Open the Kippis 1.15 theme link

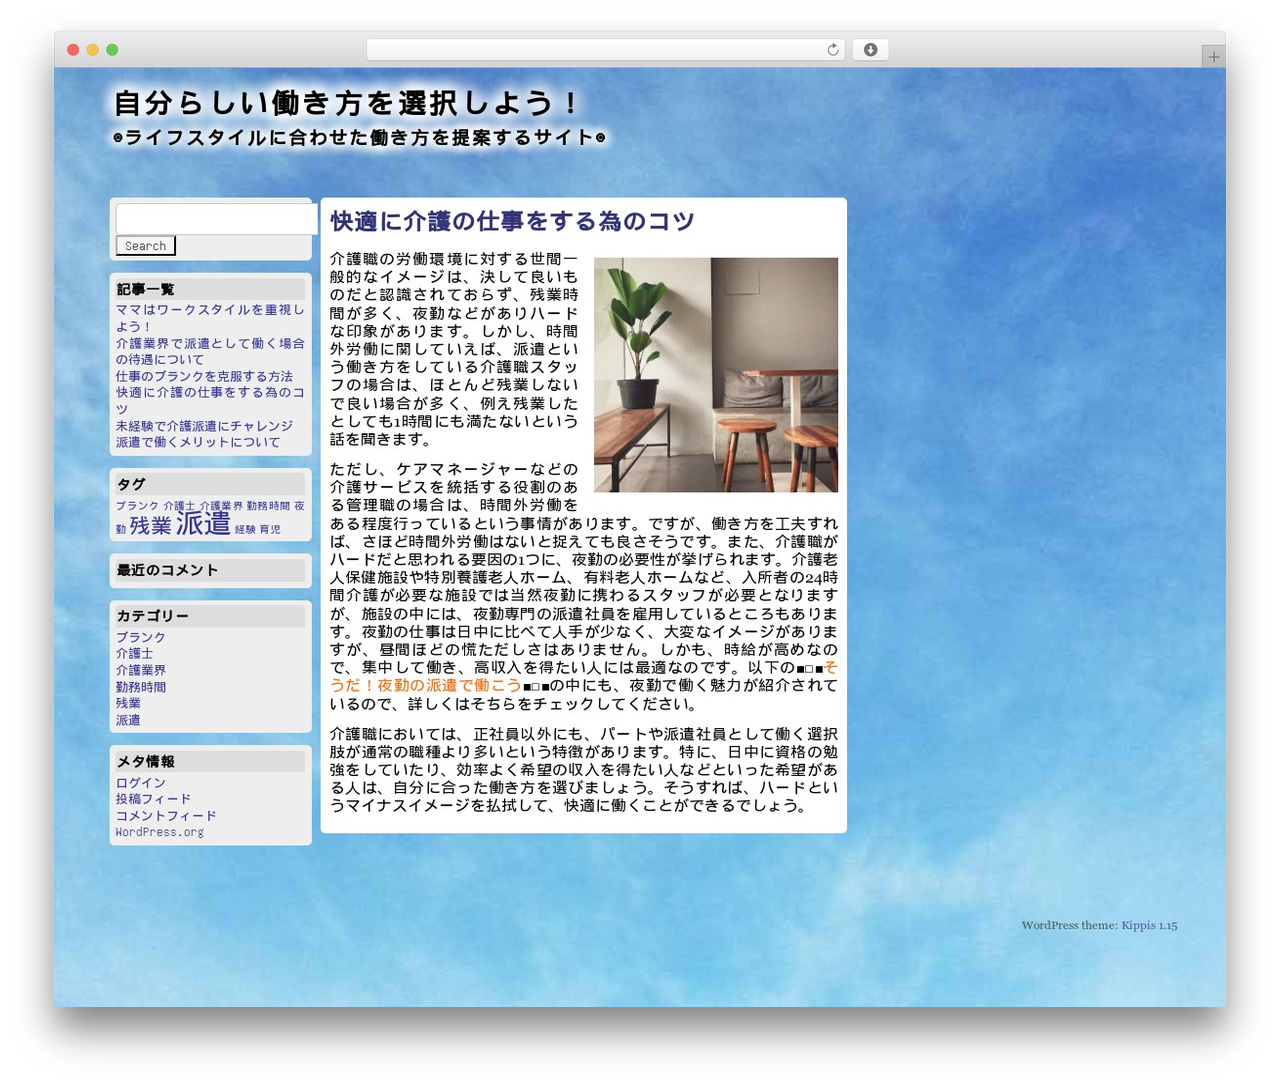(x=1149, y=925)
